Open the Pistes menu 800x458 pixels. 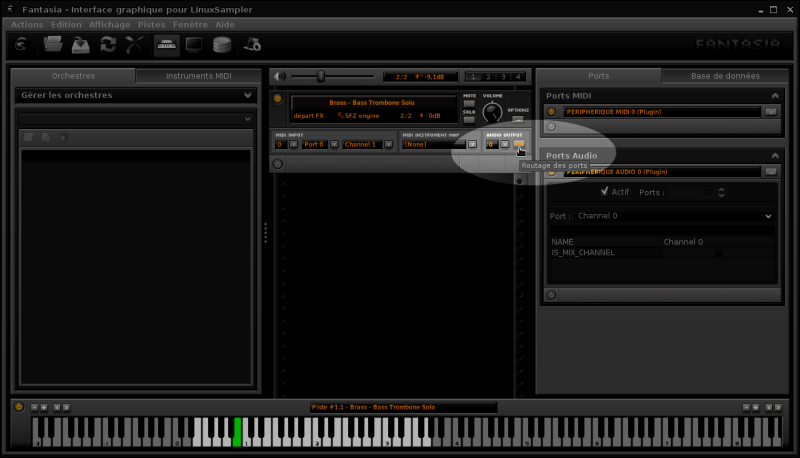(x=152, y=24)
